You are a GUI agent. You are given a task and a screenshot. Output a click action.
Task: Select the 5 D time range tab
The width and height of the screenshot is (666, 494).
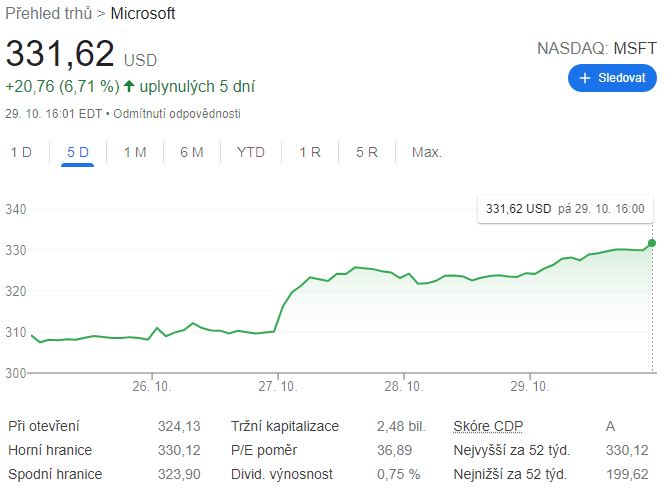(78, 152)
